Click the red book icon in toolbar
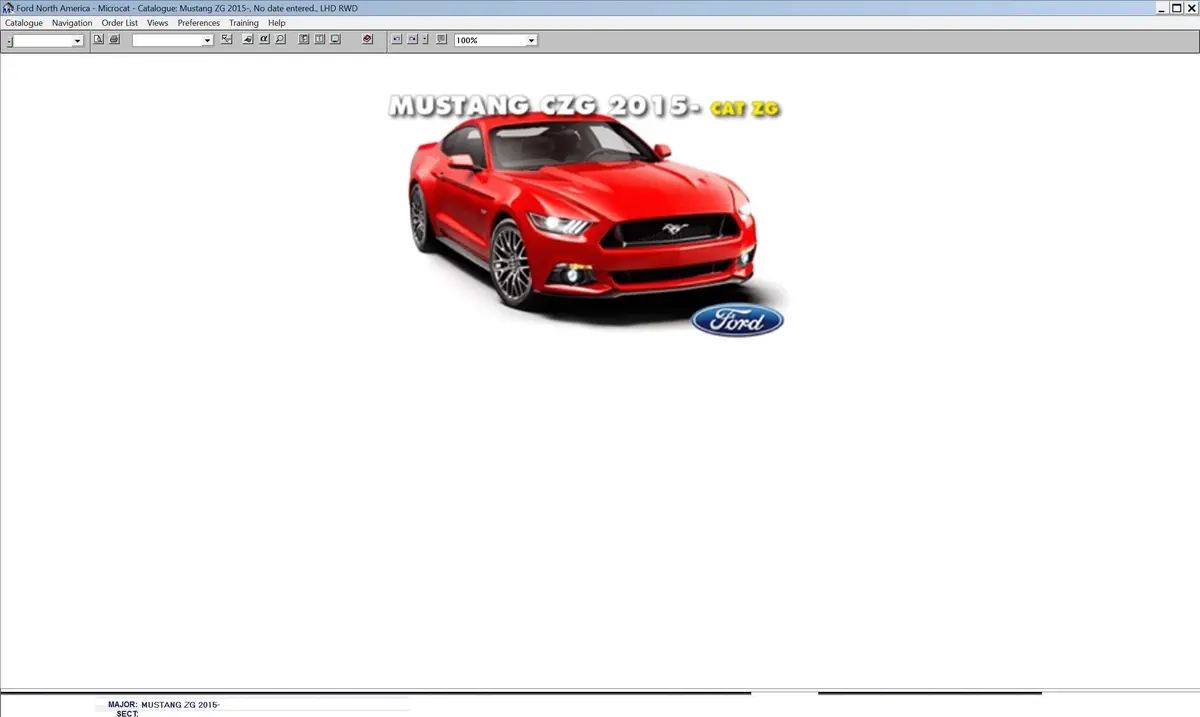The height and width of the screenshot is (717, 1200). pyautogui.click(x=367, y=40)
